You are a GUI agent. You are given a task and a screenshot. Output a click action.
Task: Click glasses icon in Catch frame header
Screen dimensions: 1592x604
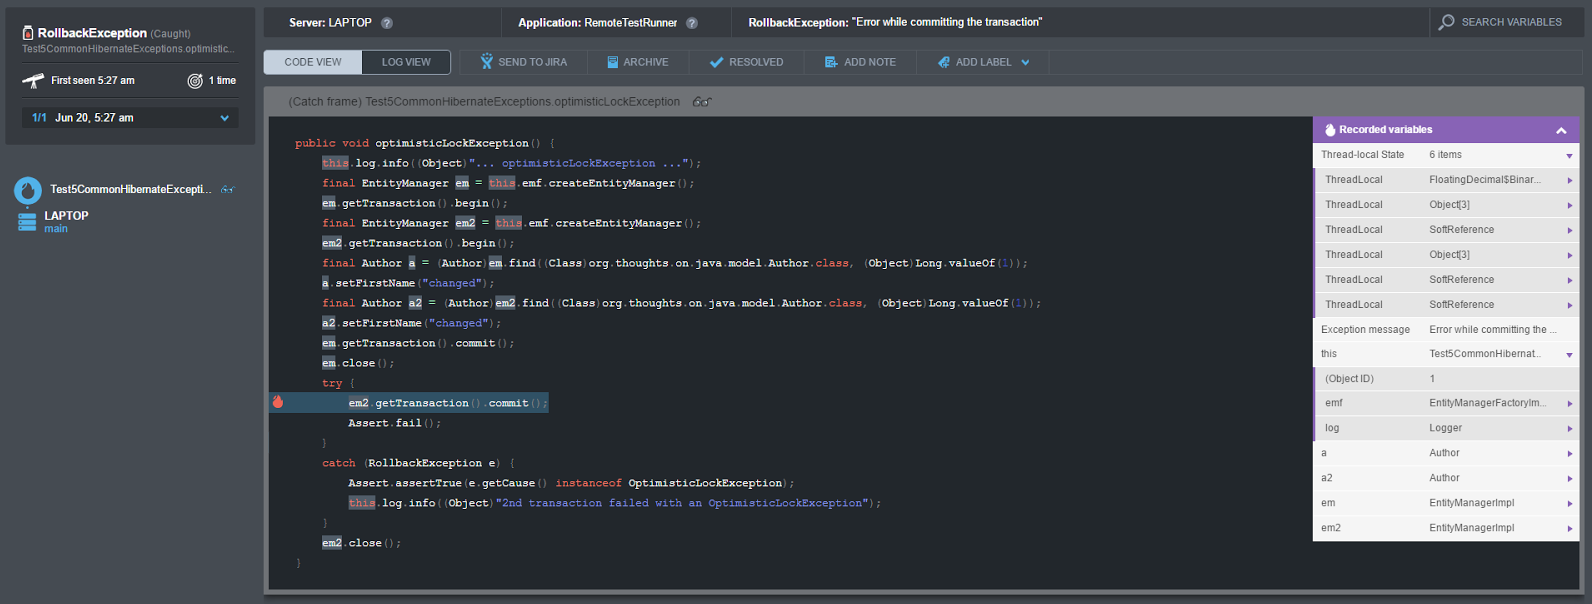tap(702, 102)
